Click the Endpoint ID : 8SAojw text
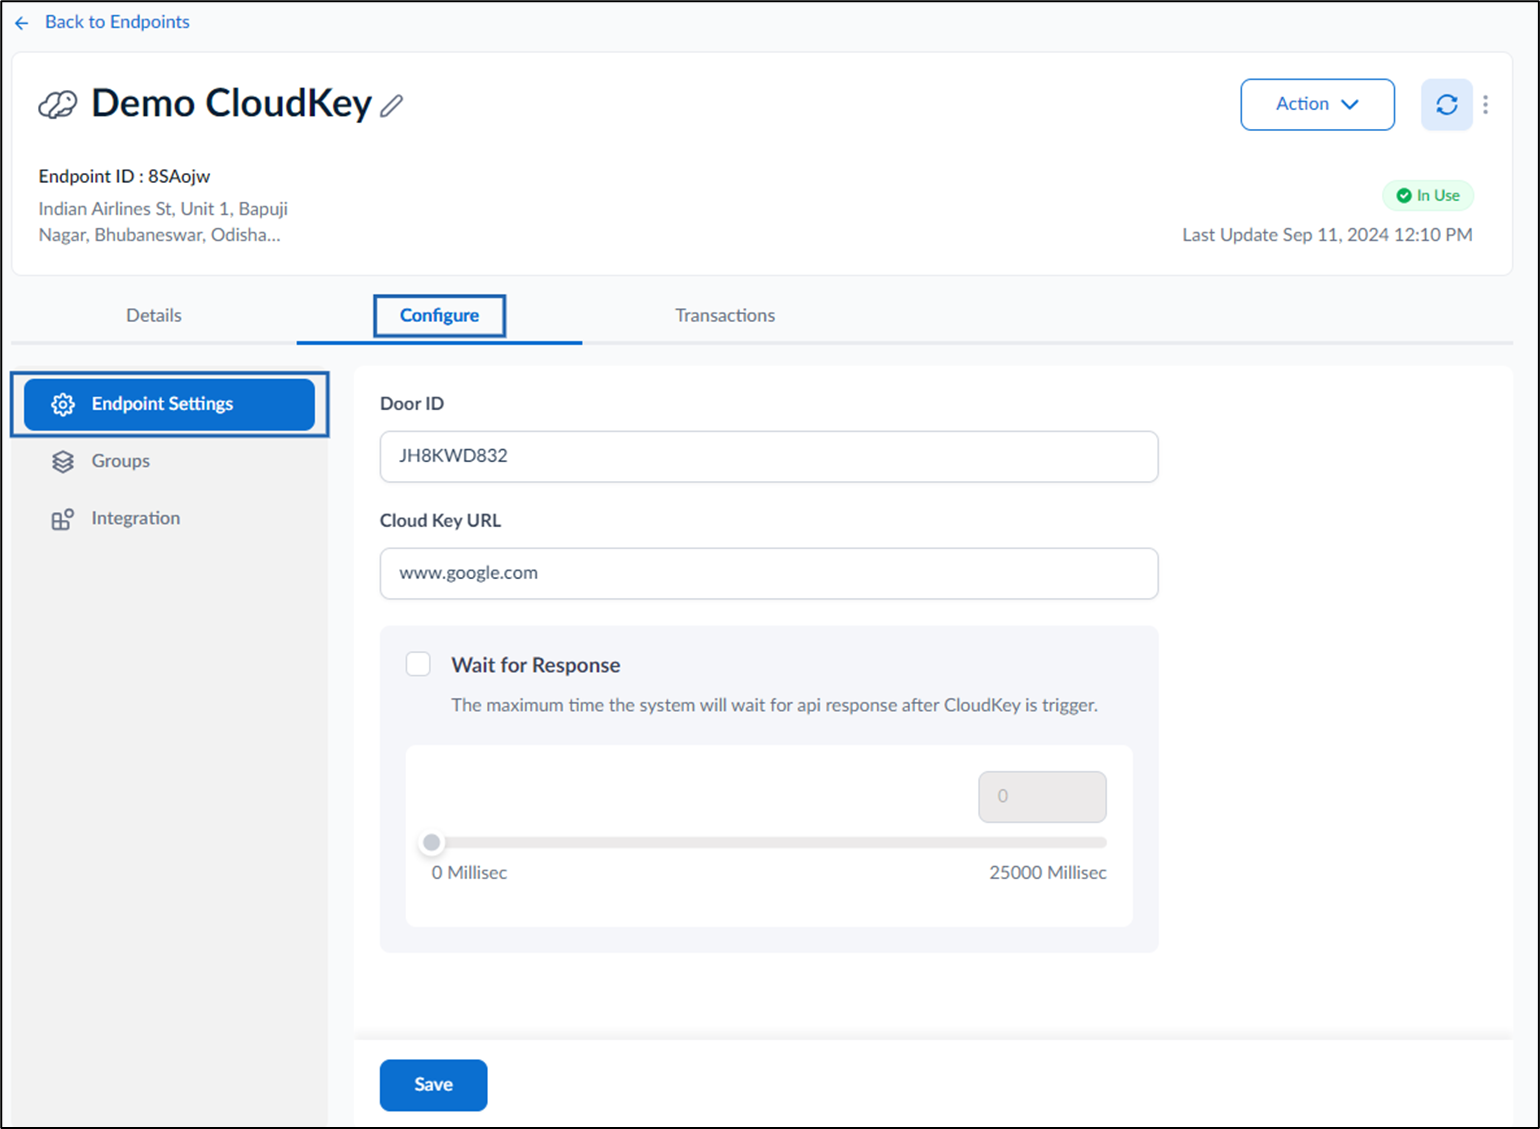Image resolution: width=1540 pixels, height=1129 pixels. 125,177
